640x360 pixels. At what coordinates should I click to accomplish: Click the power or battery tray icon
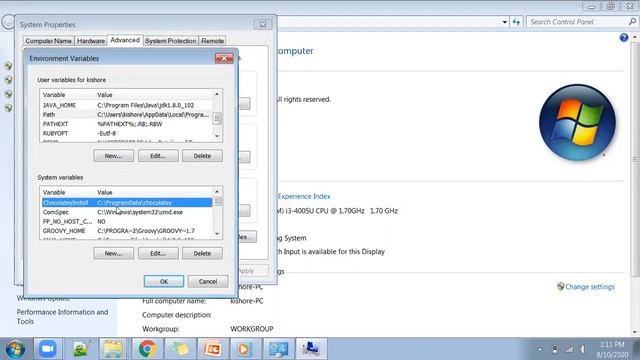555,349
